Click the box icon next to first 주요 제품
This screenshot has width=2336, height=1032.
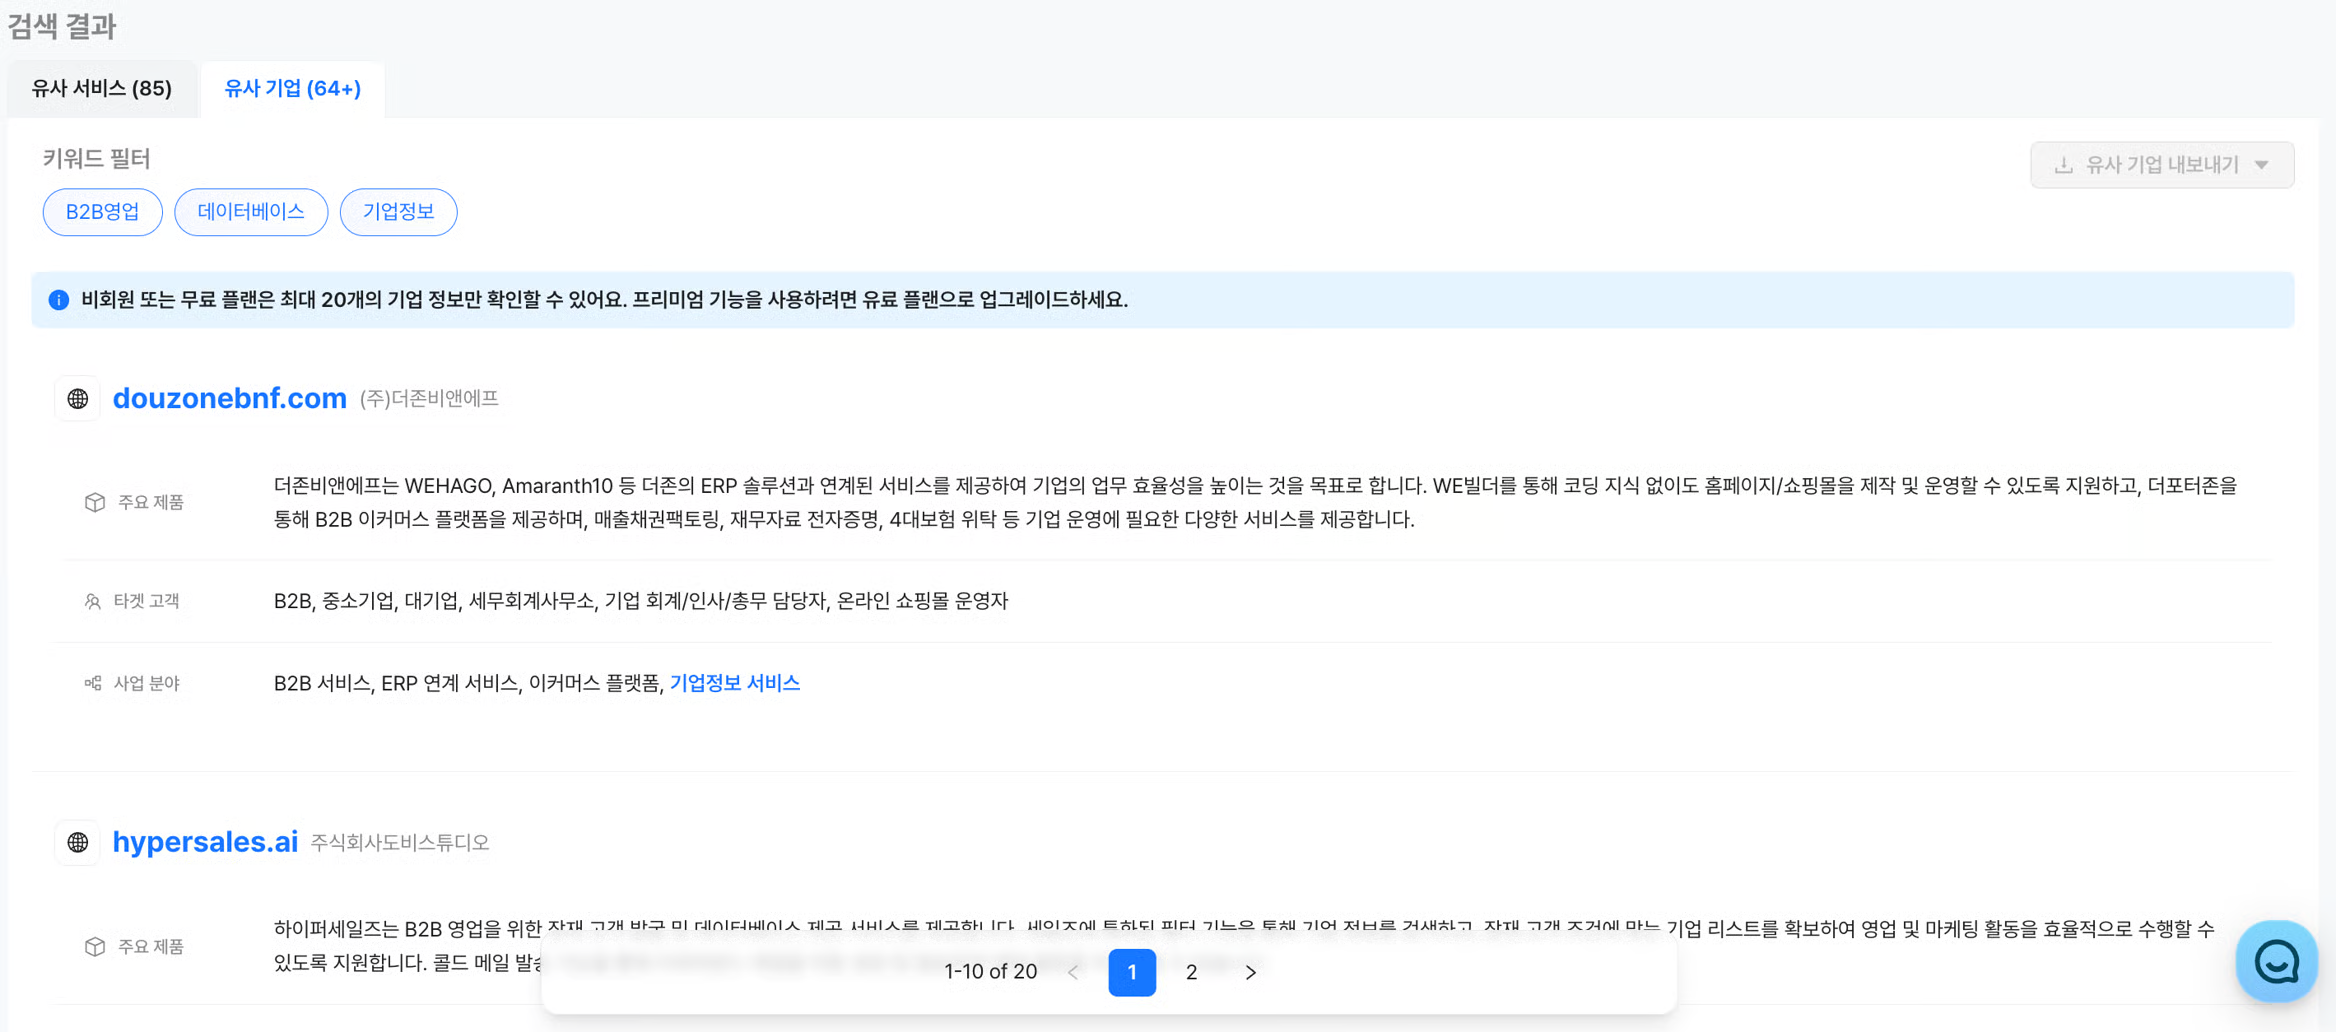95,502
